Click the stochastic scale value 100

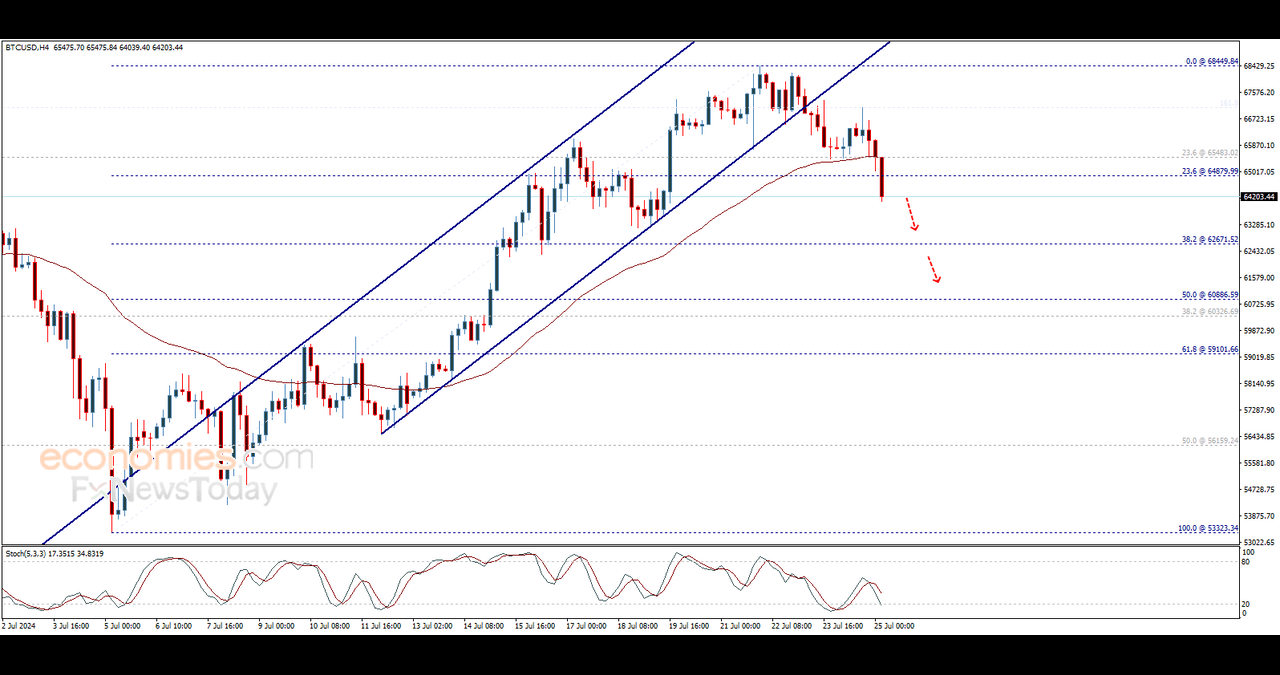(1249, 552)
